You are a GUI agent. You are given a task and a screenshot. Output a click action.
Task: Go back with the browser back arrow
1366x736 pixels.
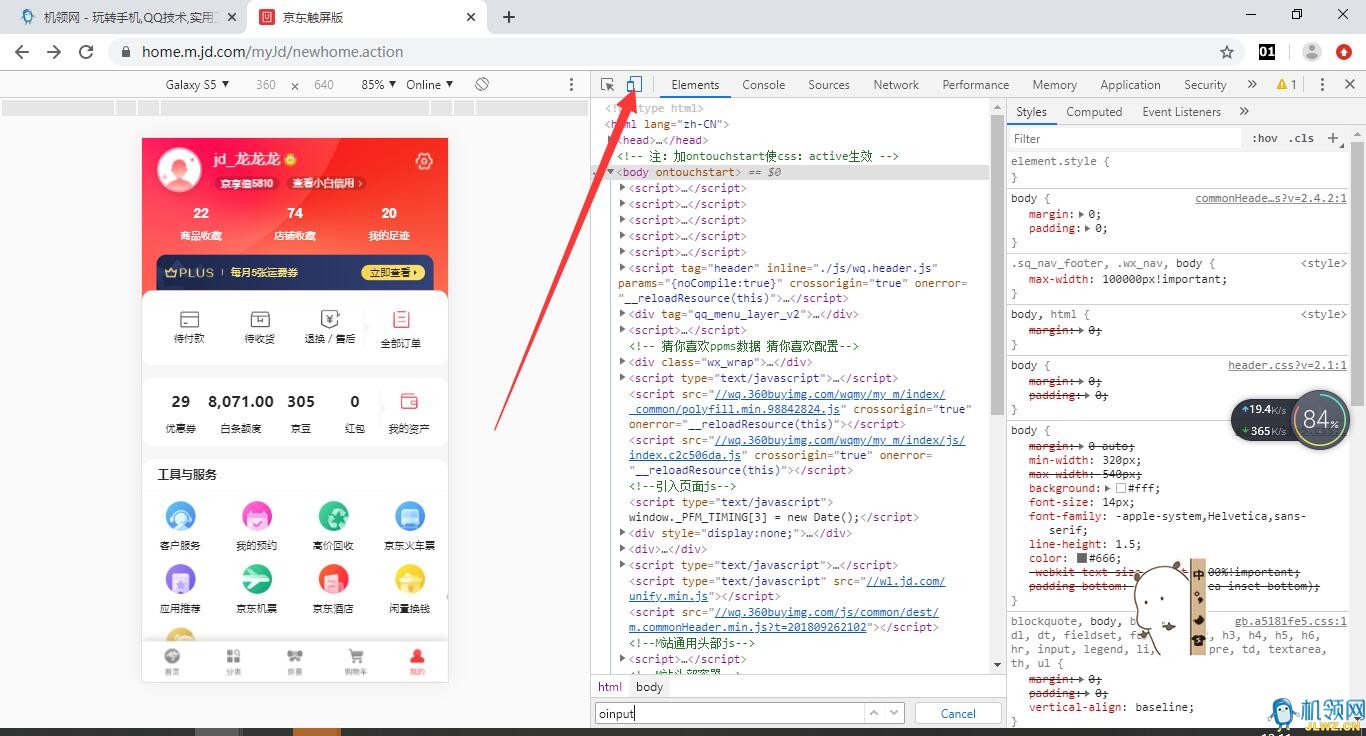pyautogui.click(x=22, y=52)
